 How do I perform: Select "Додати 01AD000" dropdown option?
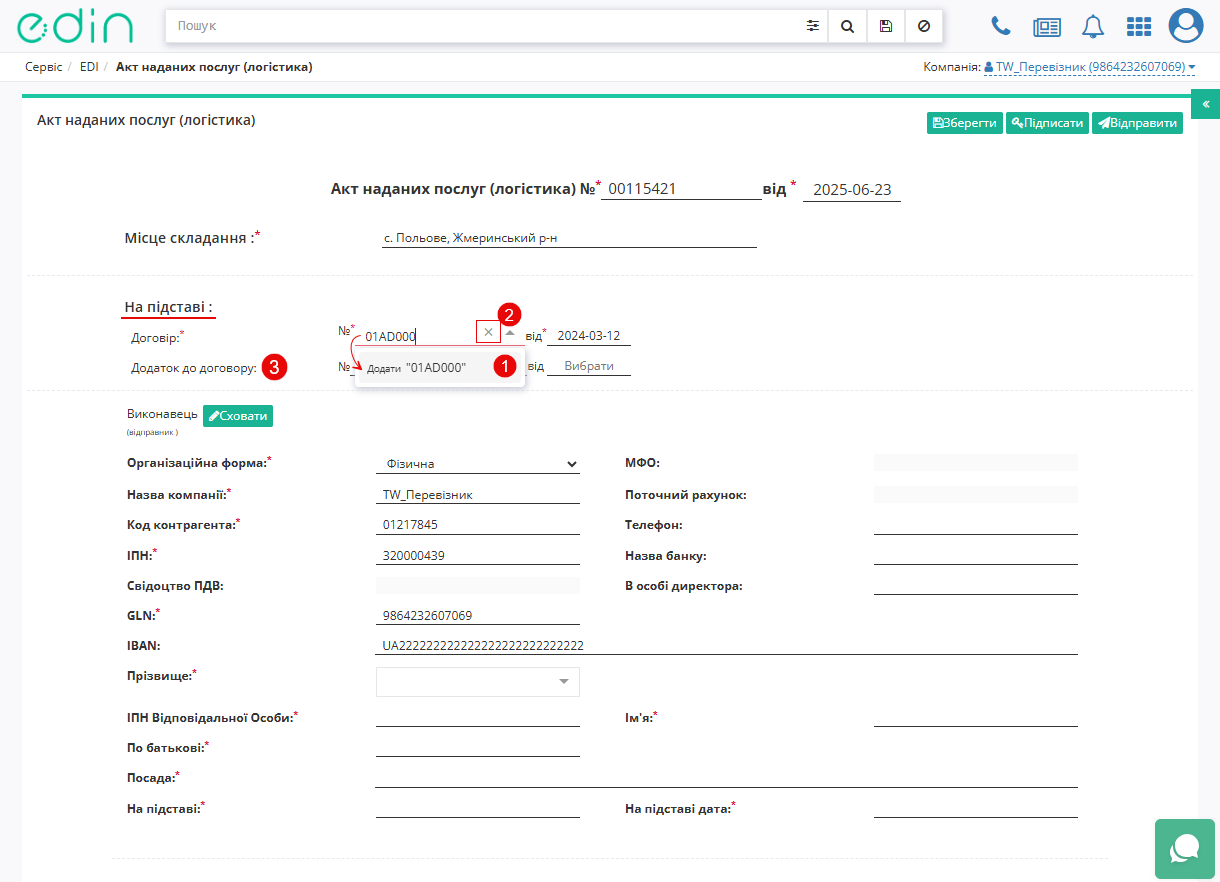[440, 368]
